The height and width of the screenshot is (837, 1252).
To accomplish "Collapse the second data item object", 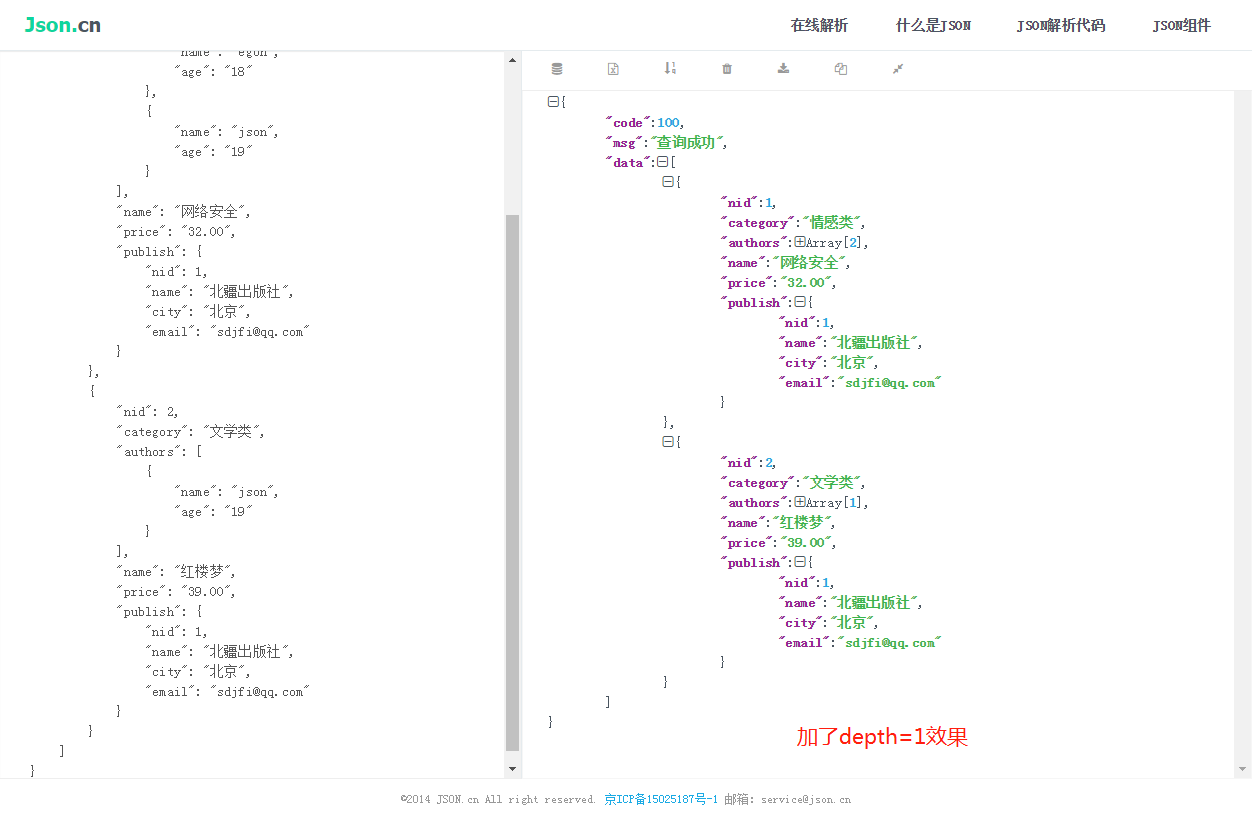I will (668, 442).
